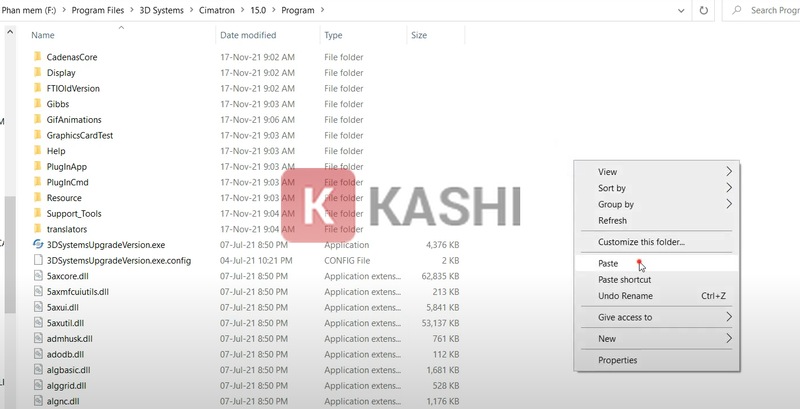This screenshot has height=409, width=800.
Task: Click the Cimatron breadcrumb in address bar
Action: (234, 10)
